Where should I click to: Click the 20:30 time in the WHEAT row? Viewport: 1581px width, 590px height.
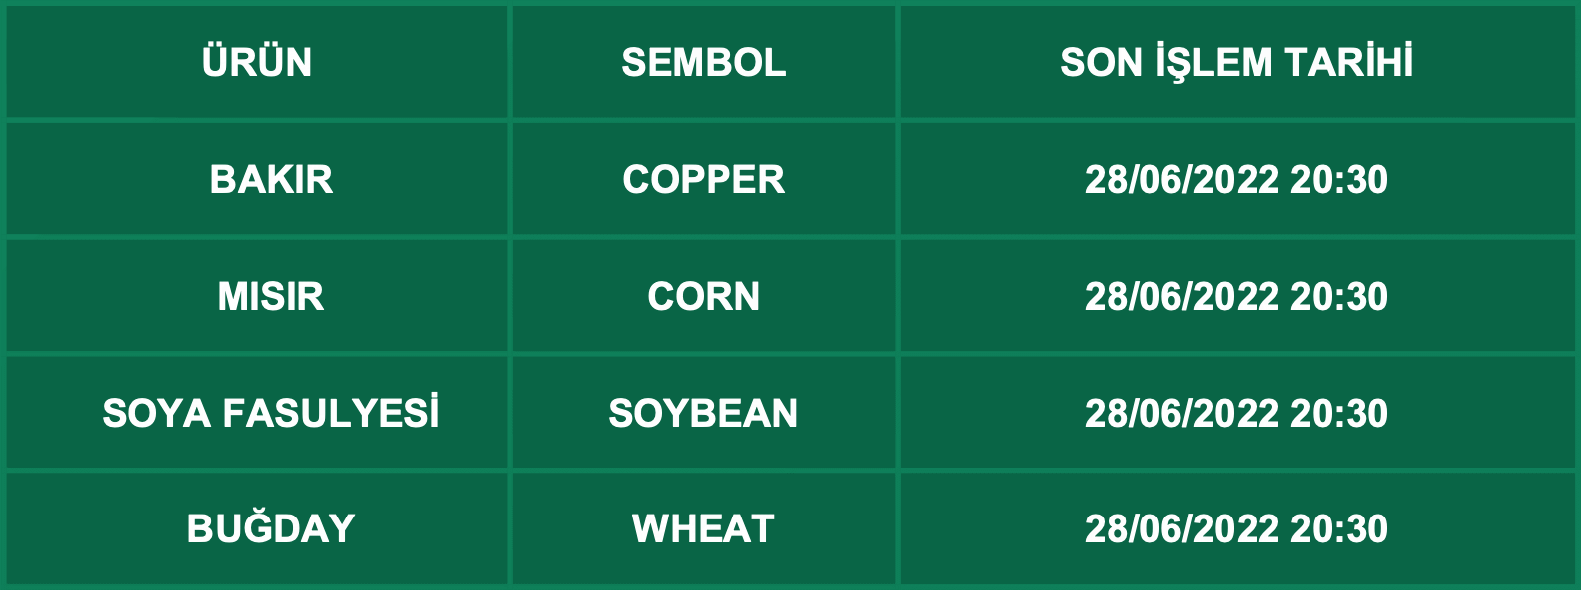(1339, 528)
